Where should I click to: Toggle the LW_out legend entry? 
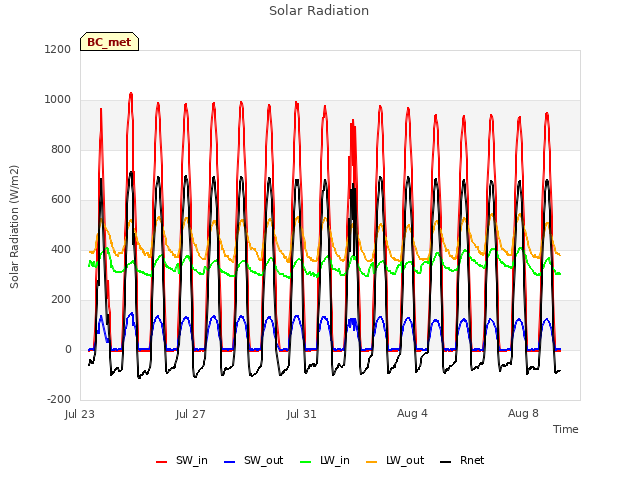[x=395, y=461]
